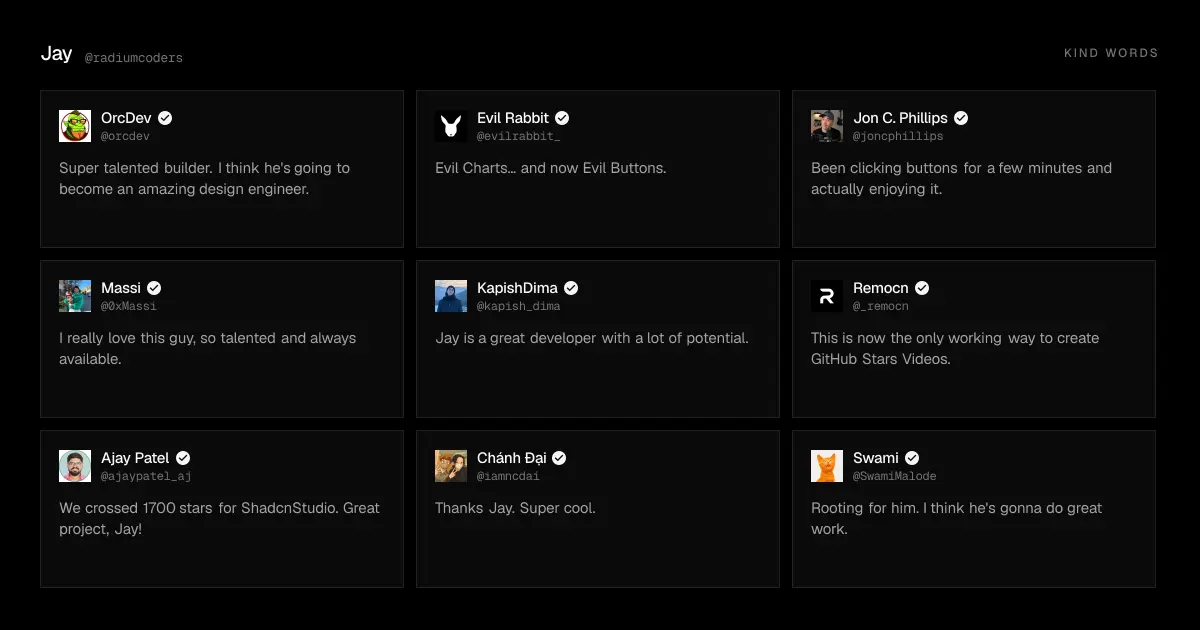Screen dimensions: 1200x630
Task: Open the Ajay Patel name link
Action: coord(135,458)
